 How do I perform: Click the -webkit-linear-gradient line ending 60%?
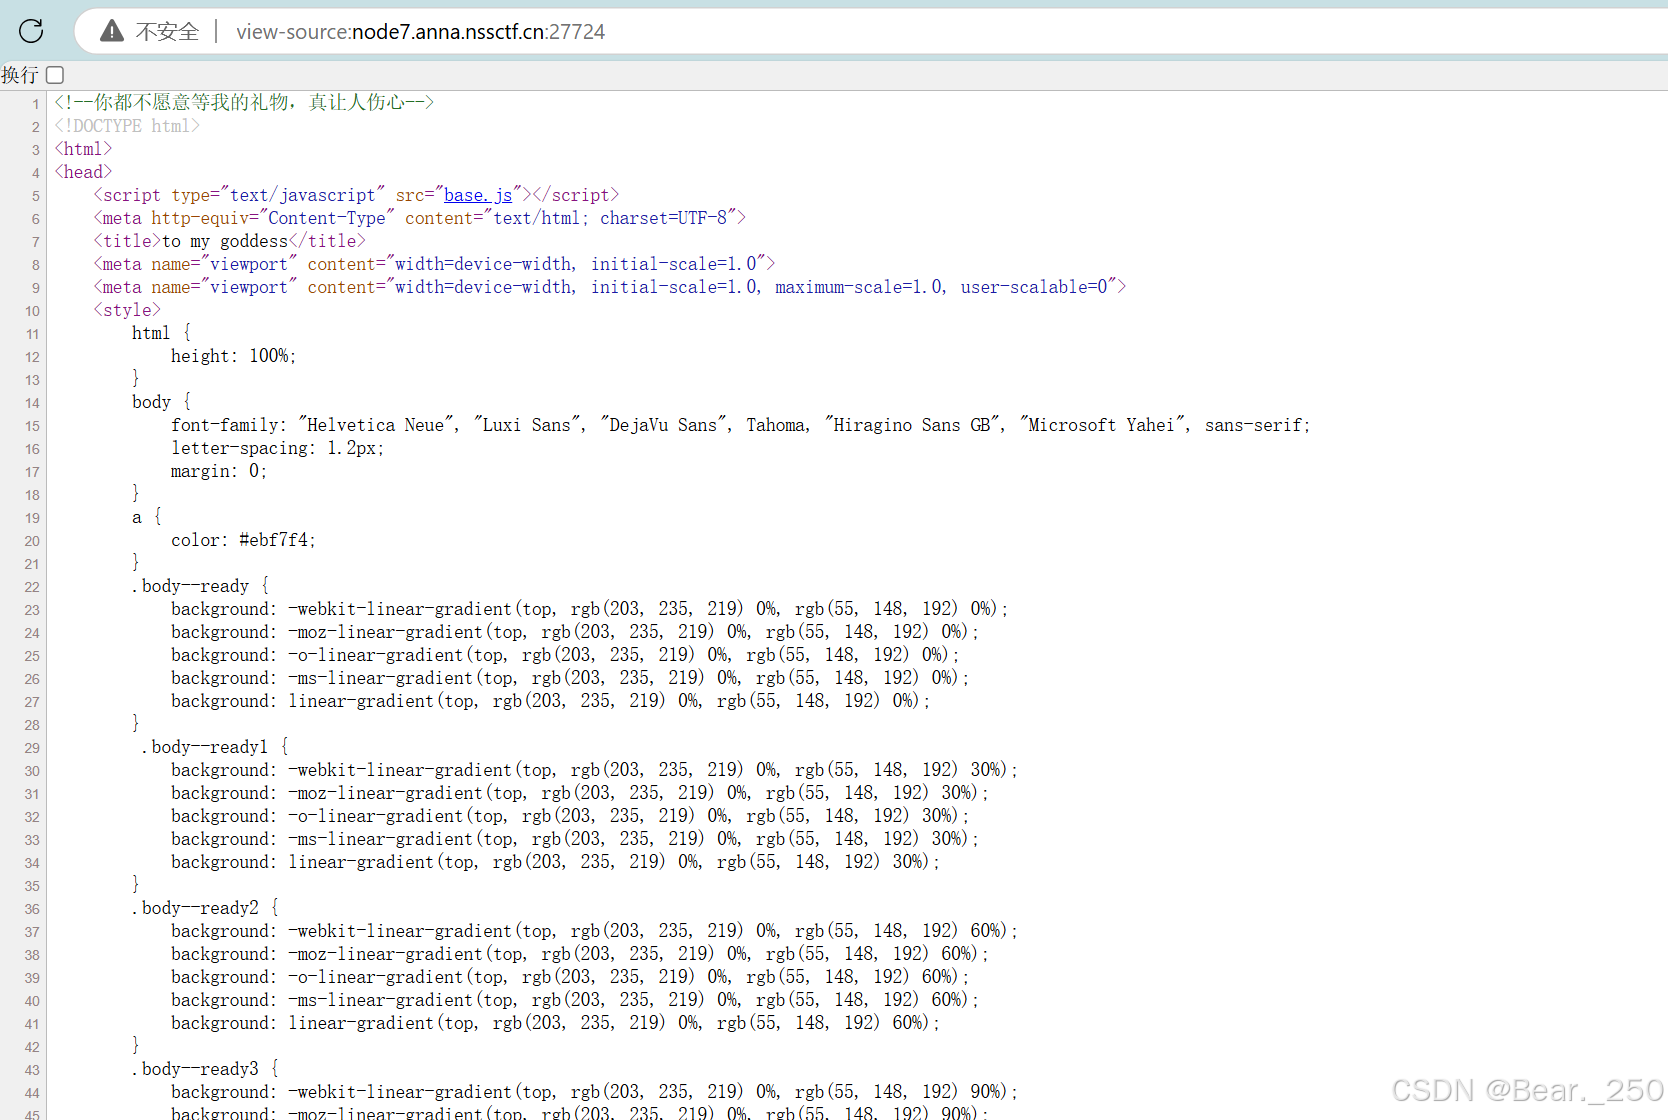(594, 931)
